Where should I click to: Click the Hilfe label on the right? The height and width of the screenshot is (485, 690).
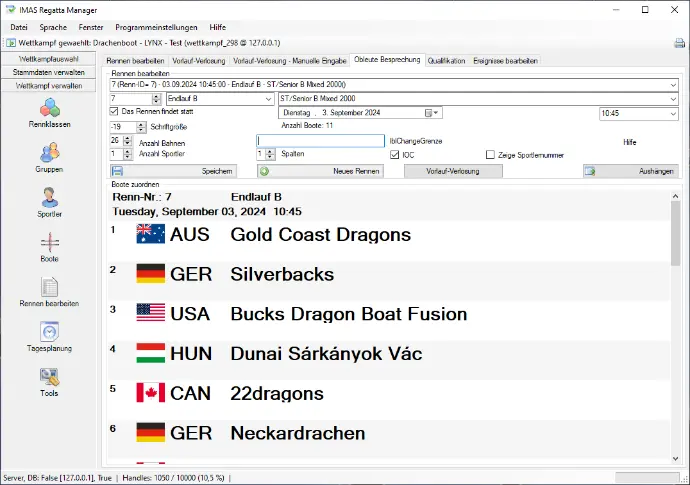coord(630,142)
